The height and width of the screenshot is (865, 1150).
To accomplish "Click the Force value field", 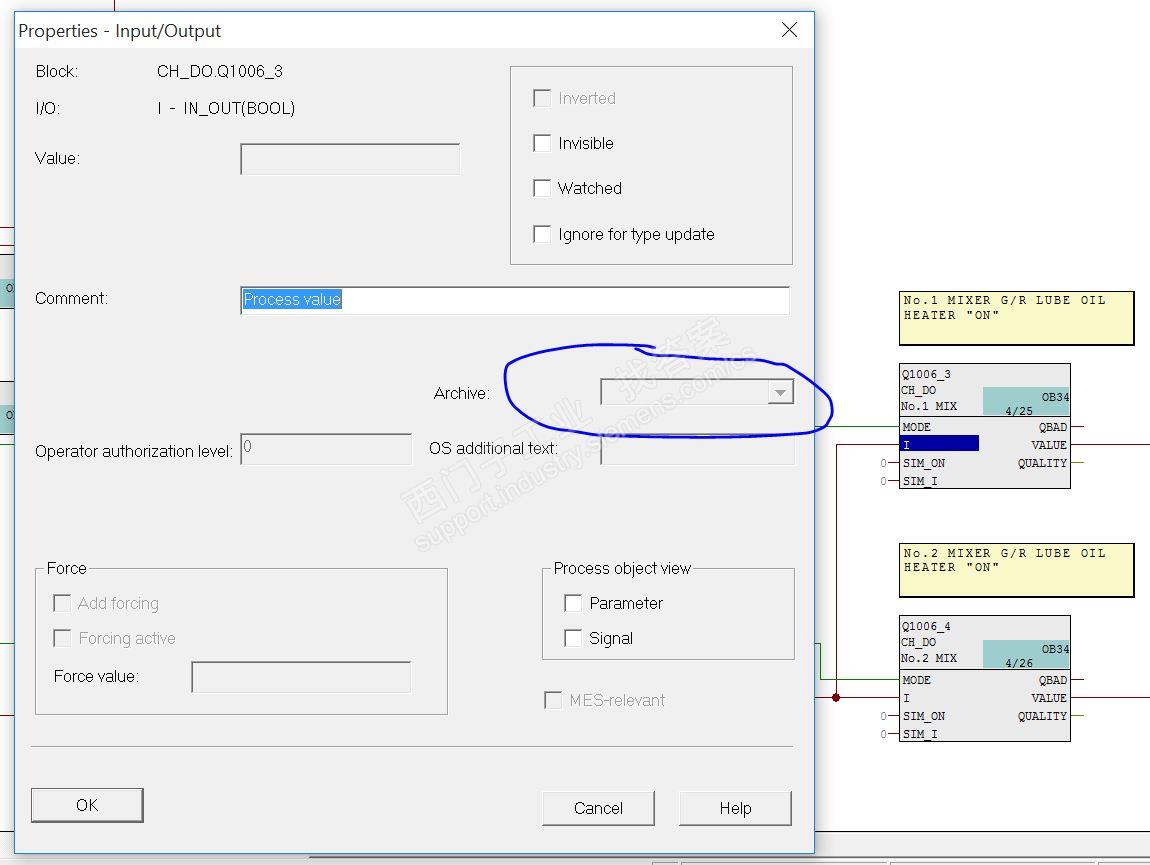I will pyautogui.click(x=301, y=677).
